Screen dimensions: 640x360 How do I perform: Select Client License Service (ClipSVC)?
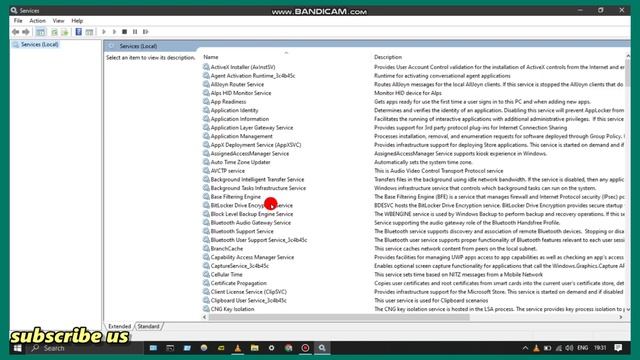(x=249, y=292)
